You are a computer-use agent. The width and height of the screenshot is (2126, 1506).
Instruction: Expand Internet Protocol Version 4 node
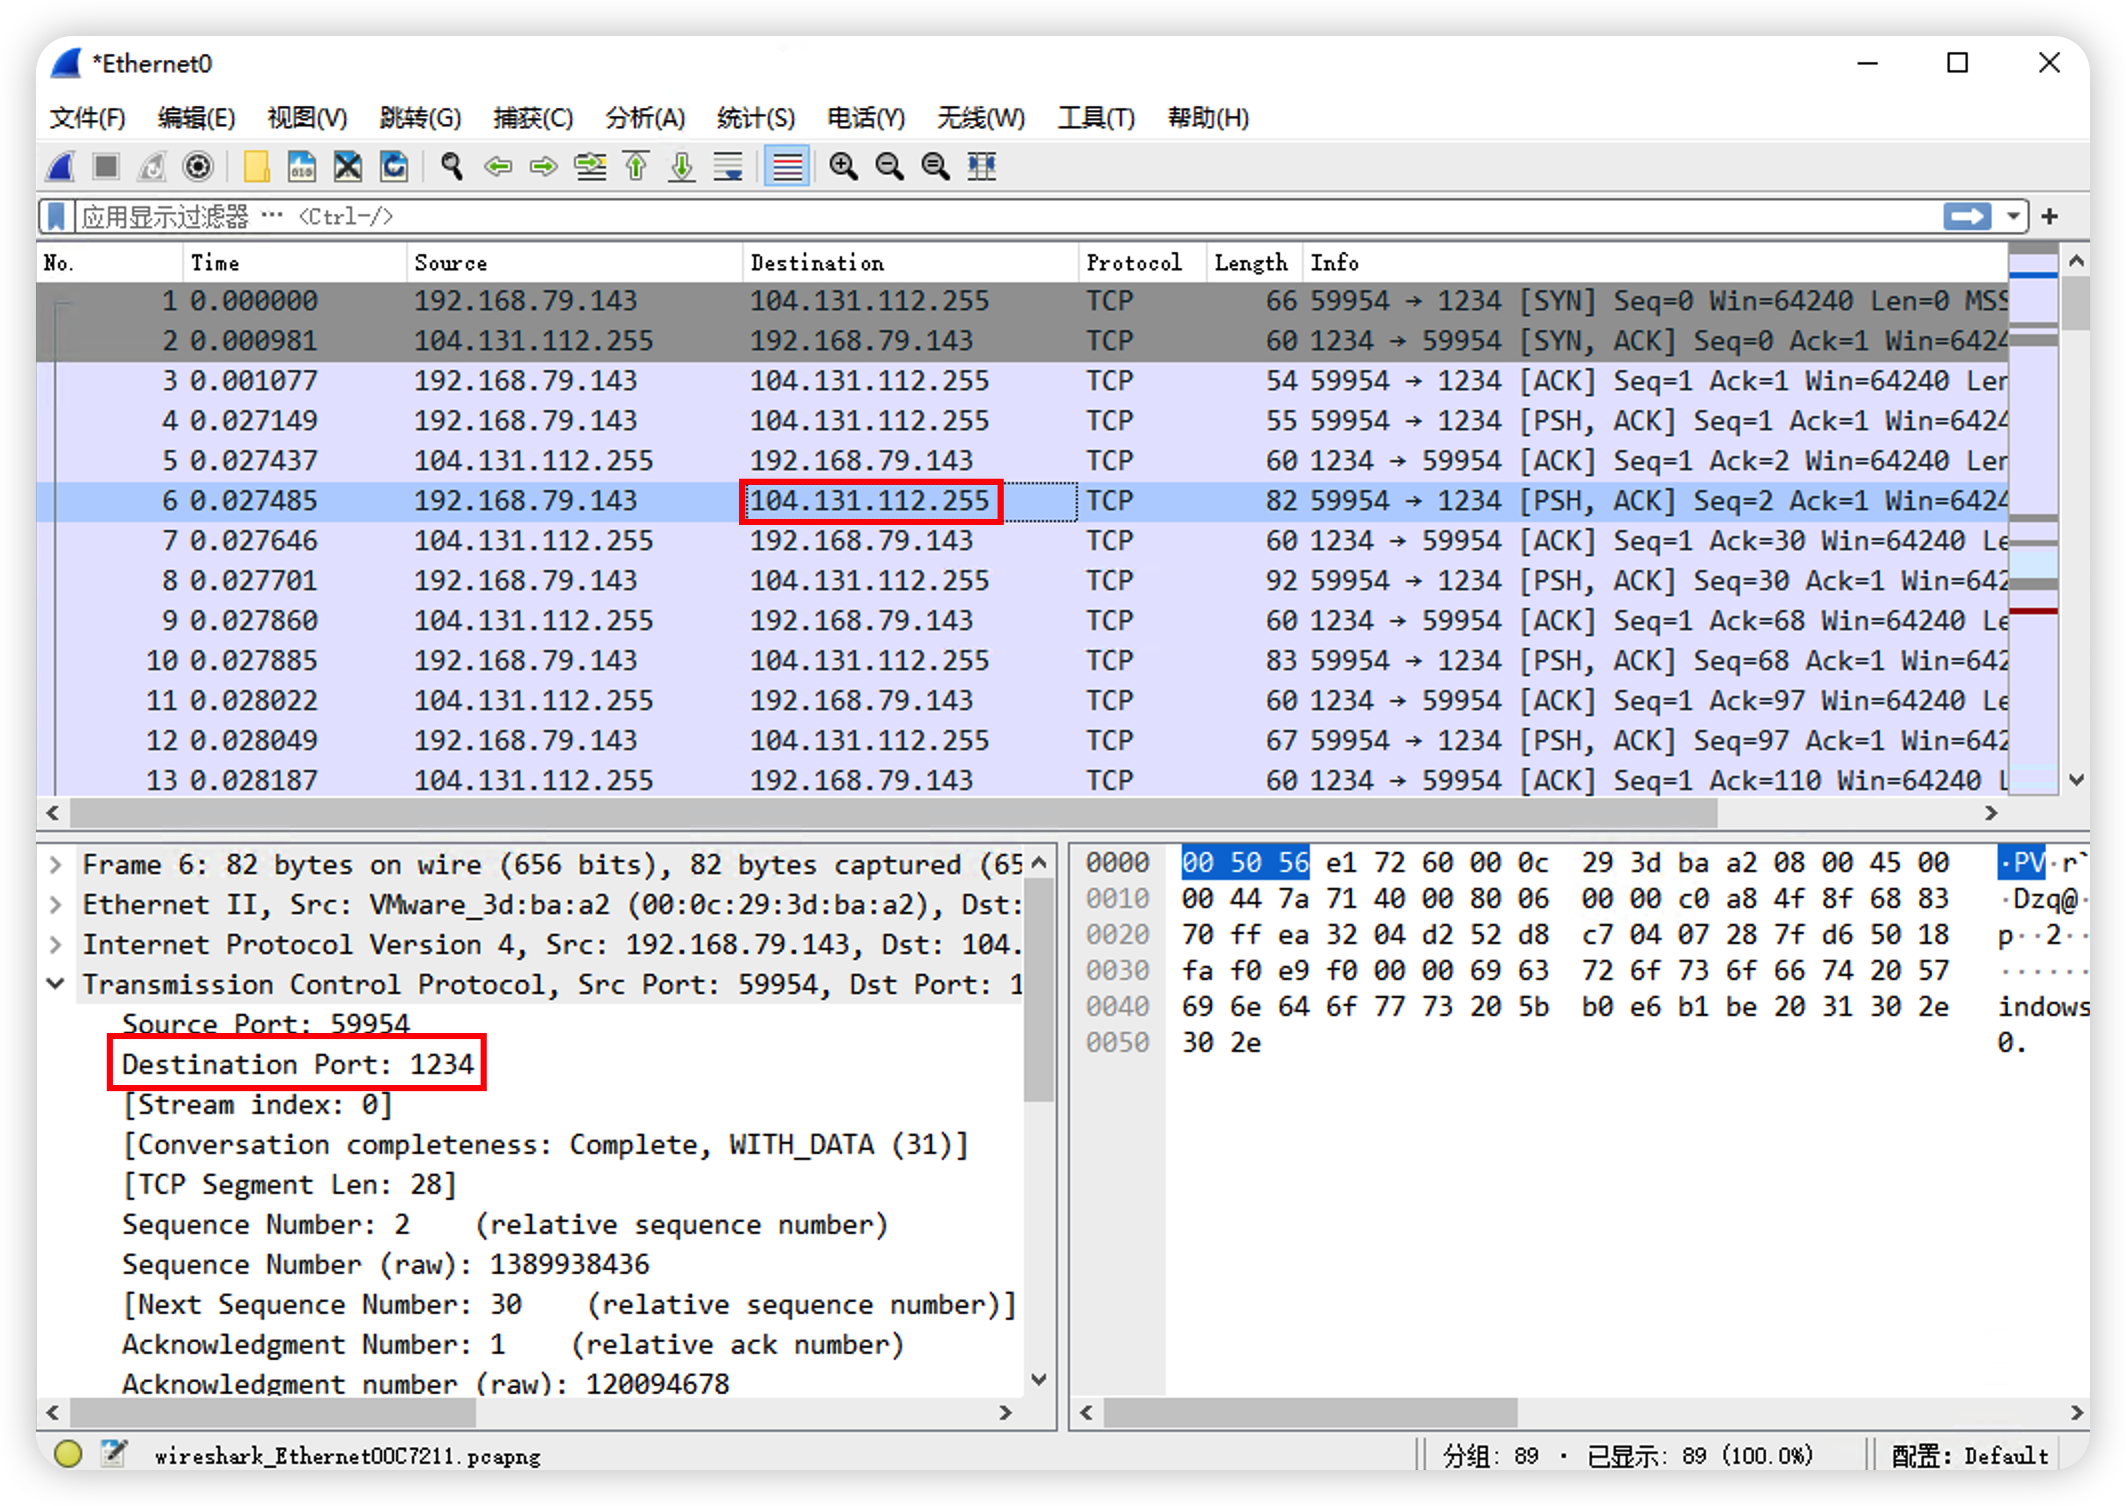coord(56,944)
